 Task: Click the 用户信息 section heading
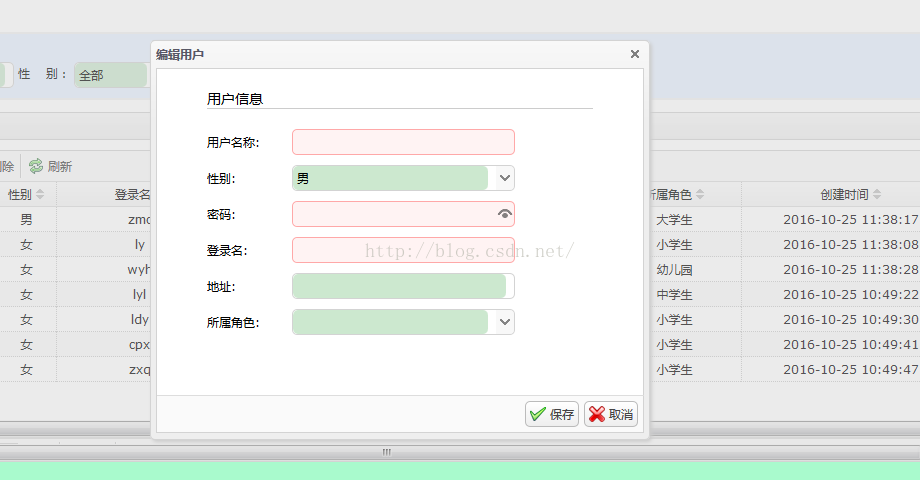coord(235,99)
